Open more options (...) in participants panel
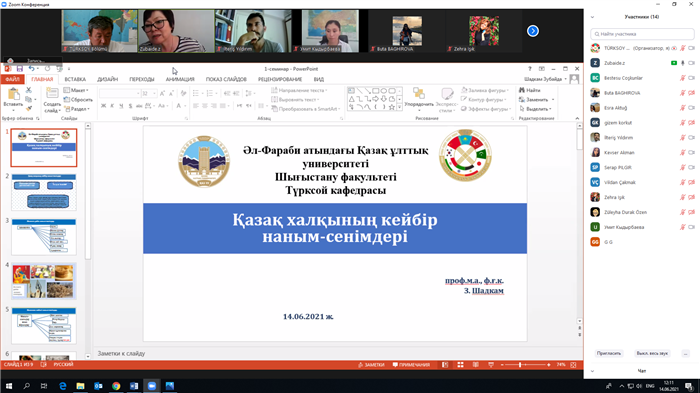Image resolution: width=700 pixels, height=393 pixels. pyautogui.click(x=686, y=353)
